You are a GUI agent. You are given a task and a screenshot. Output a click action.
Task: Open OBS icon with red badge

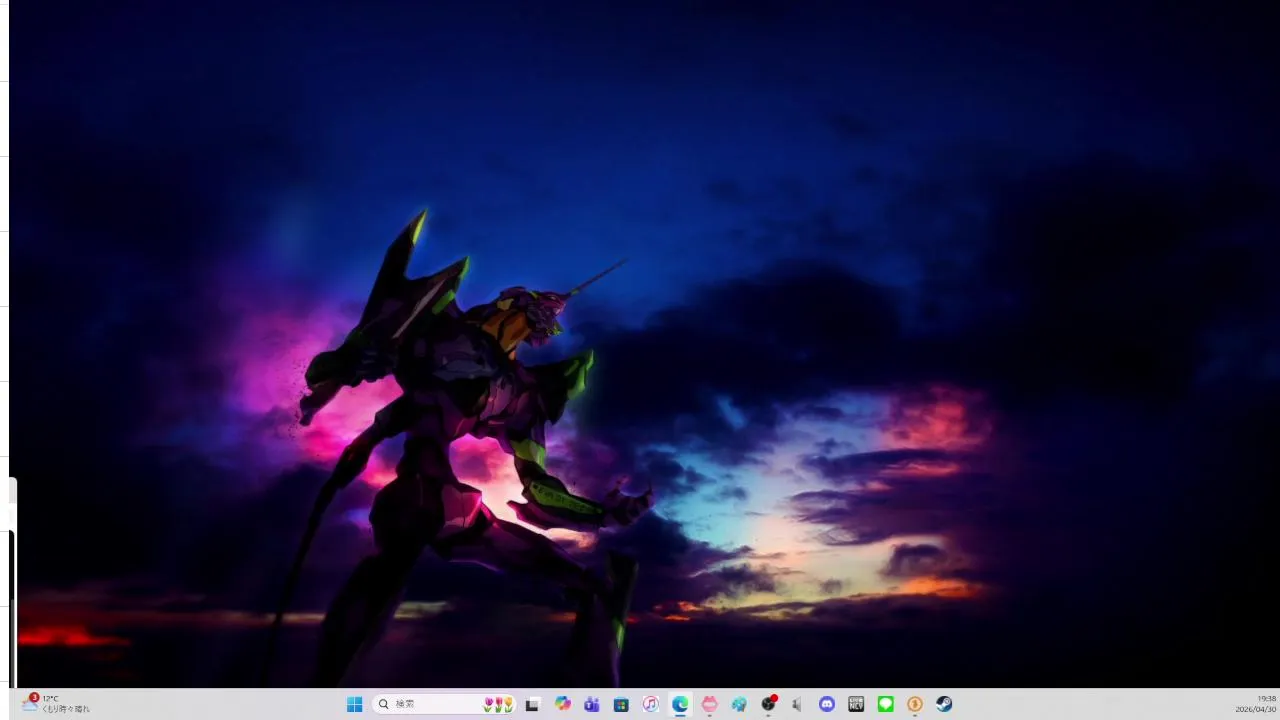coord(768,704)
